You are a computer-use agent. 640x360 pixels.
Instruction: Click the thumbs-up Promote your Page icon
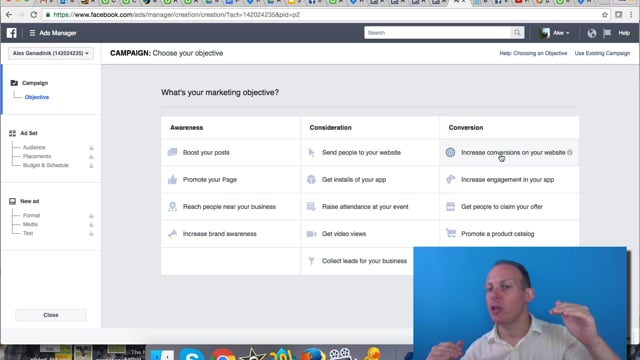tap(172, 180)
